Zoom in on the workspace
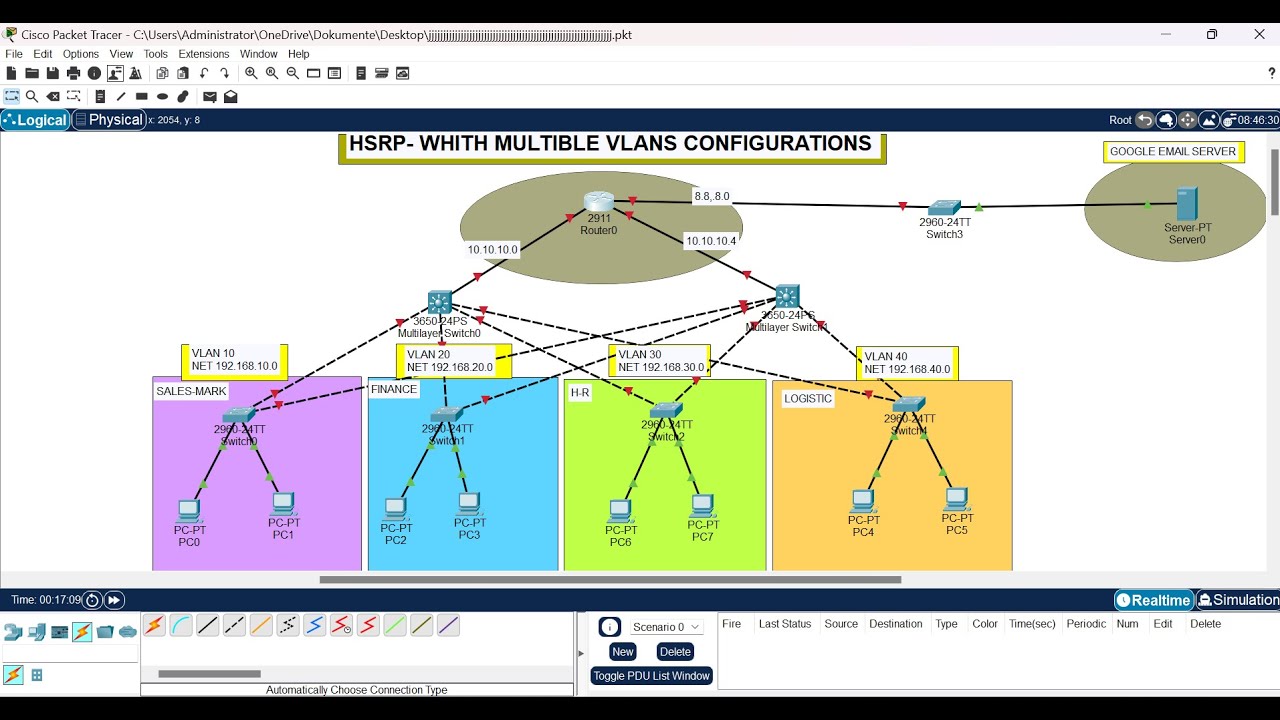 (251, 73)
